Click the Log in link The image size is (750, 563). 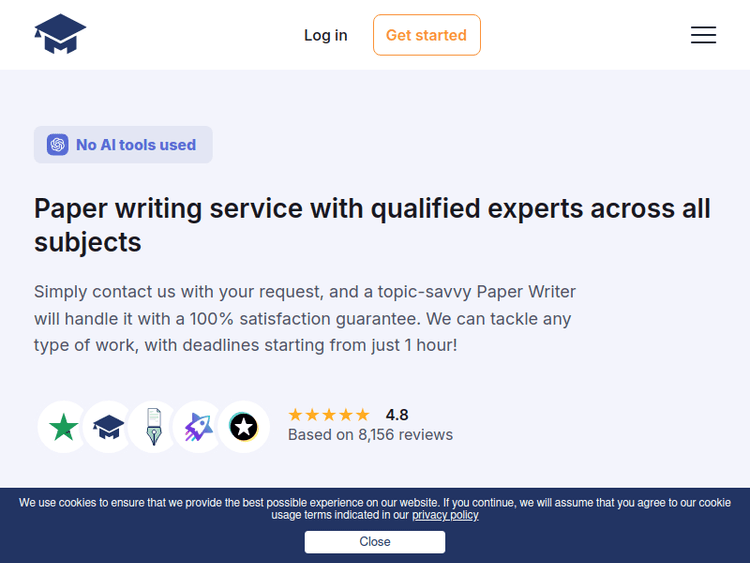[x=325, y=35]
